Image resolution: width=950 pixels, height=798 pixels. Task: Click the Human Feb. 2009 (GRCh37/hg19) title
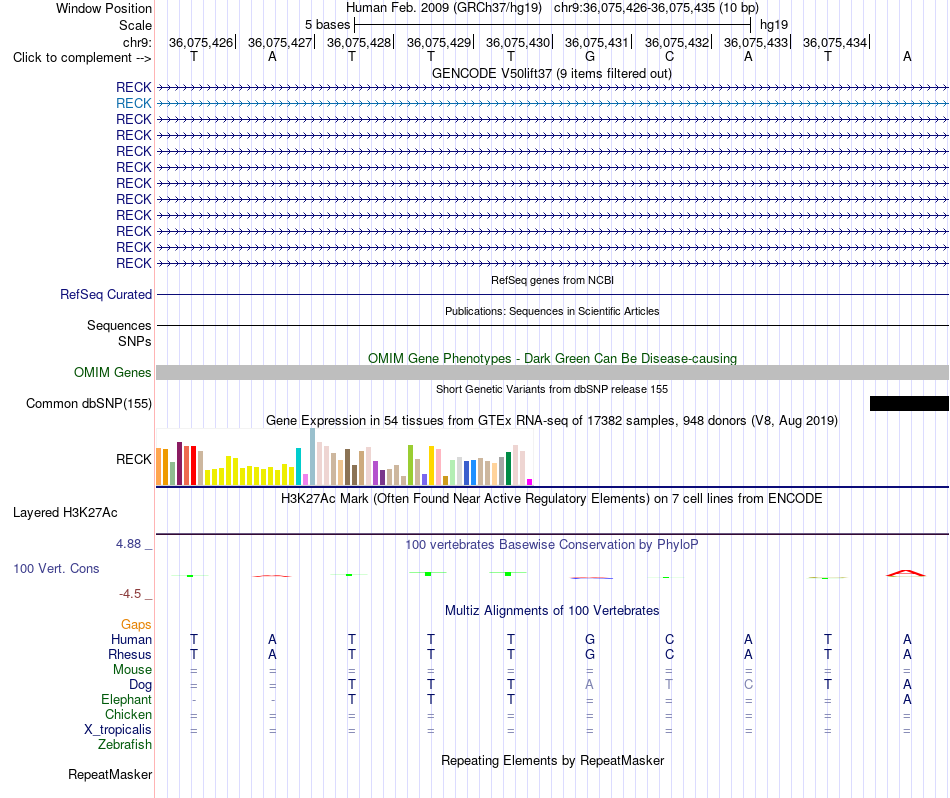[x=443, y=8]
